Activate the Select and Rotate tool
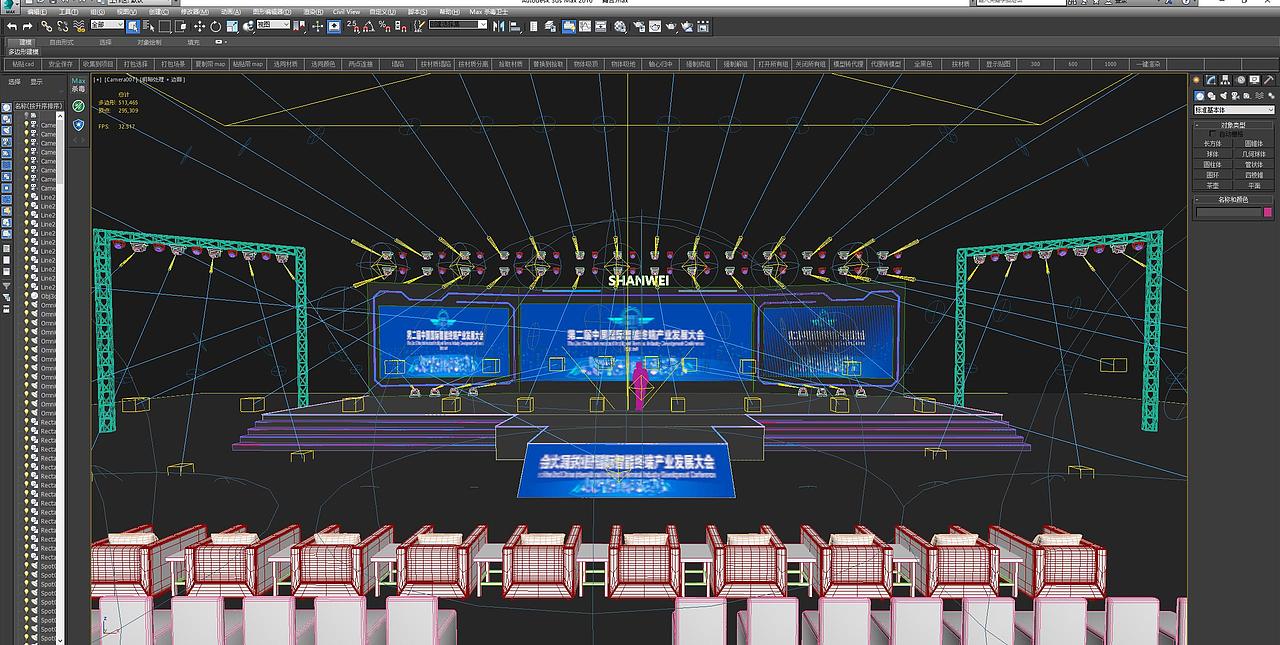Viewport: 1280px width, 645px height. [x=215, y=26]
